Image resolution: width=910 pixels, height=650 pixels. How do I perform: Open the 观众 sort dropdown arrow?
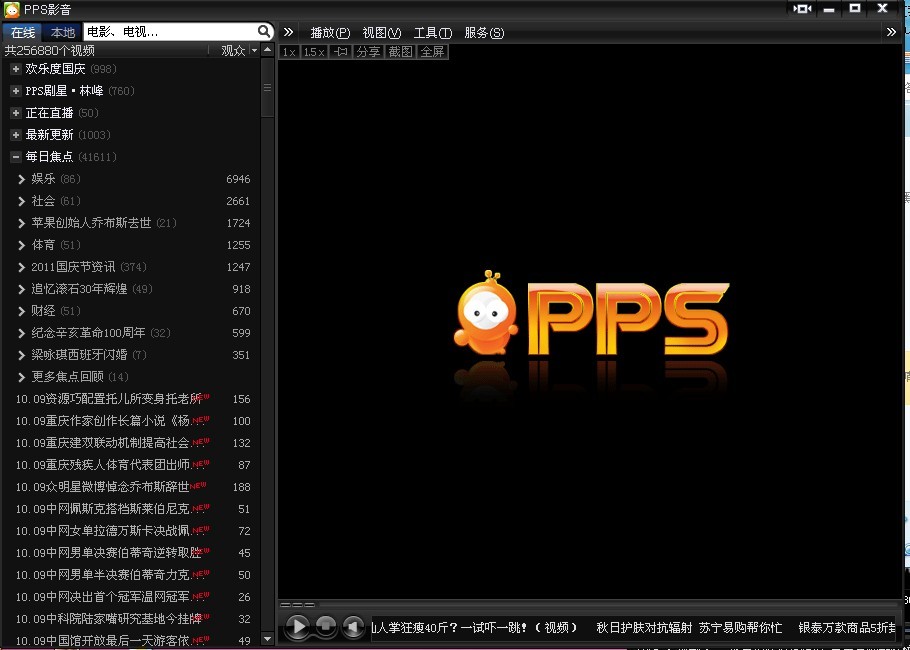[x=254, y=50]
